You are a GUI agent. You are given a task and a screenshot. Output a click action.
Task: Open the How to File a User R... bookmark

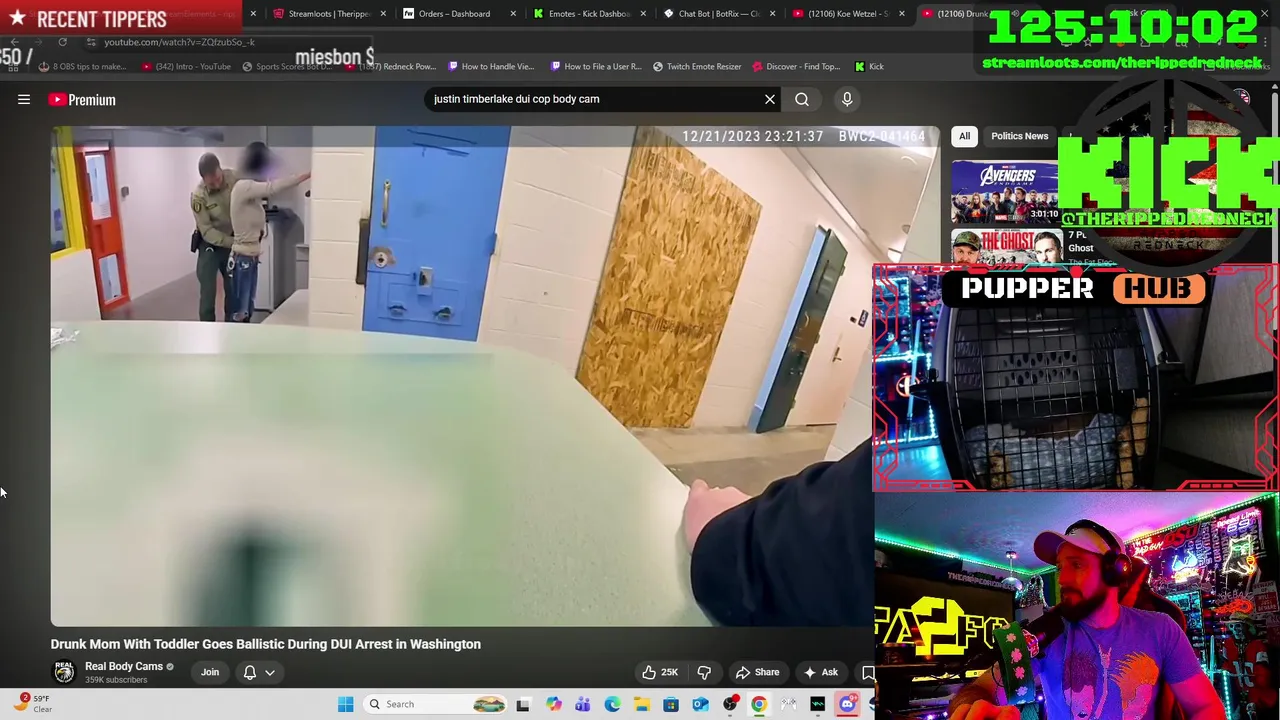pos(594,66)
